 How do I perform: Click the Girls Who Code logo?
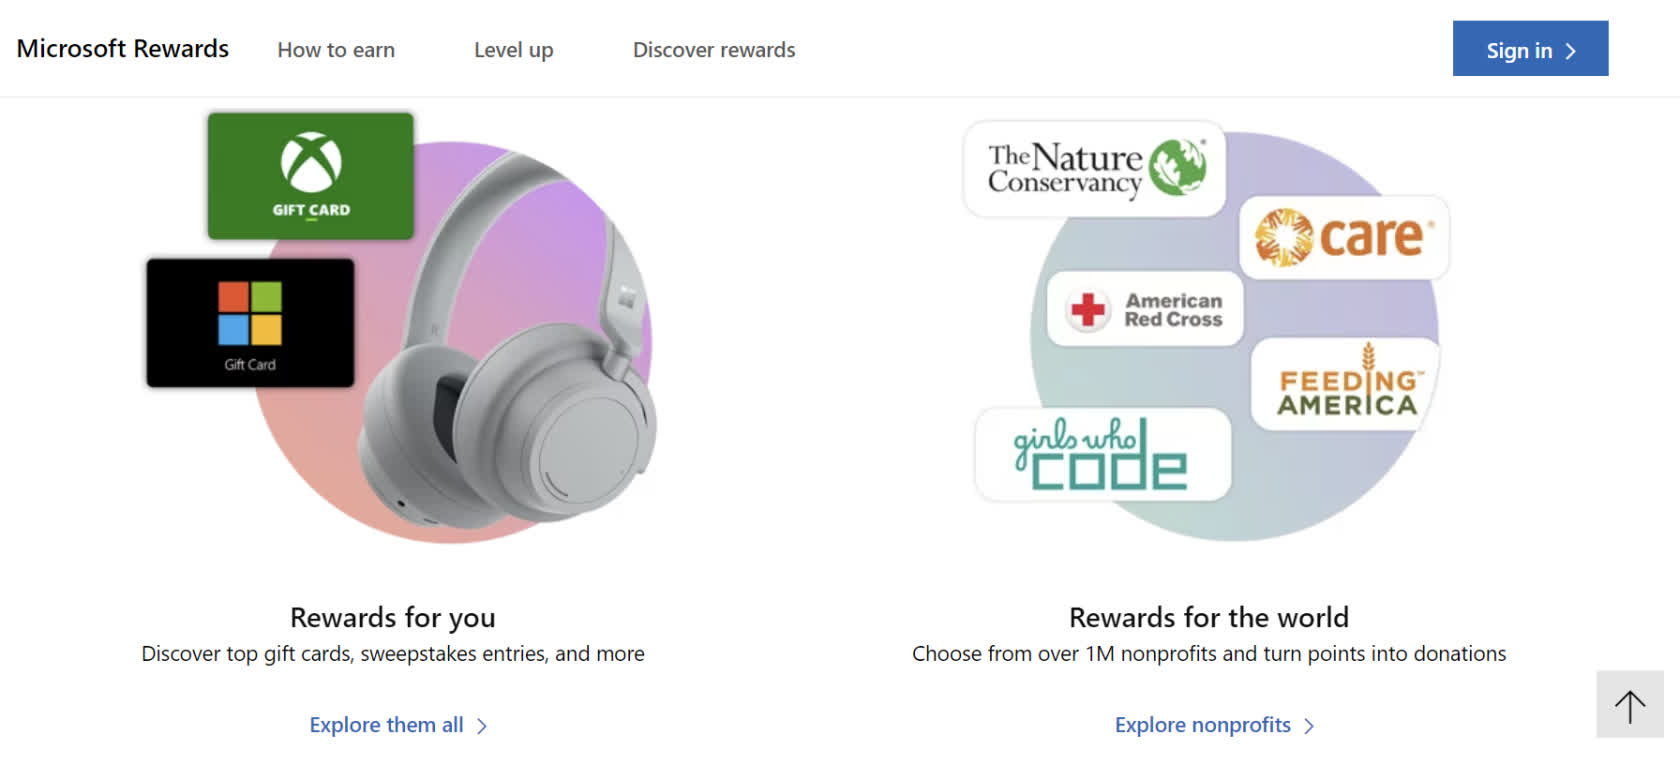(1103, 455)
